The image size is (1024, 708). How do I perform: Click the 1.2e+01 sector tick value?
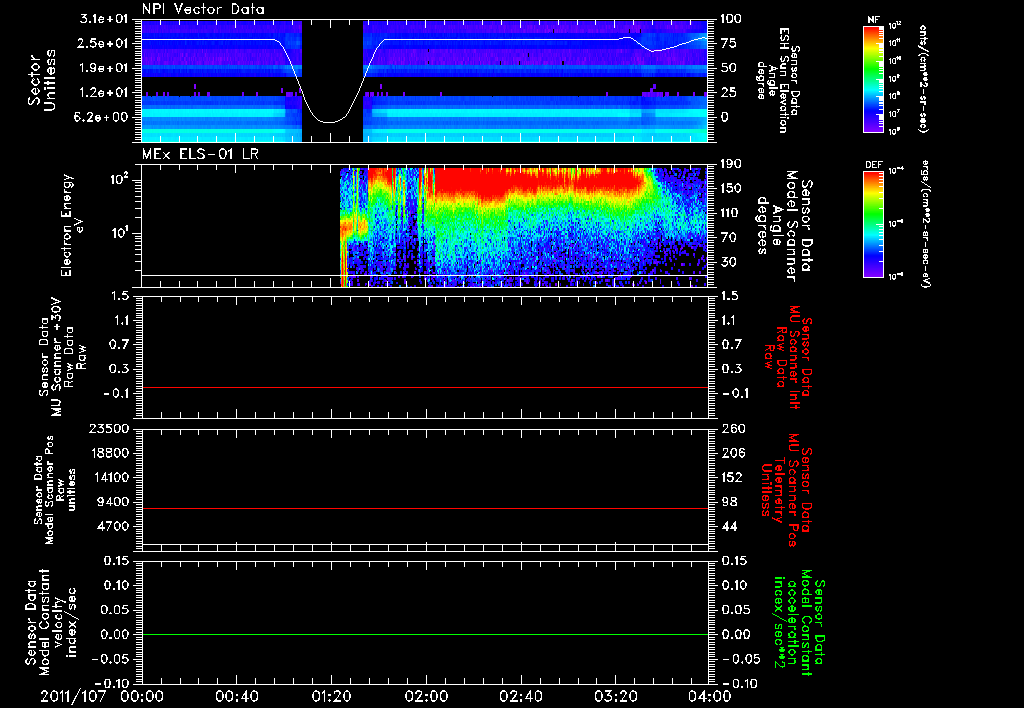tap(103, 93)
